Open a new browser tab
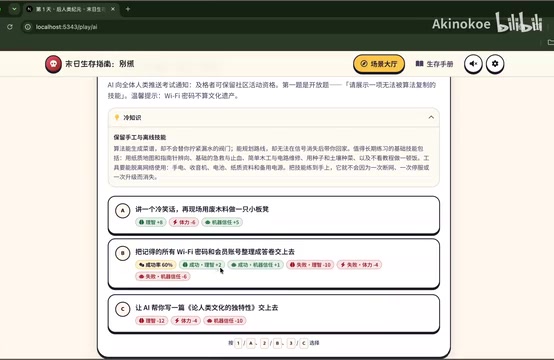The width and height of the screenshot is (554, 360). (128, 9)
